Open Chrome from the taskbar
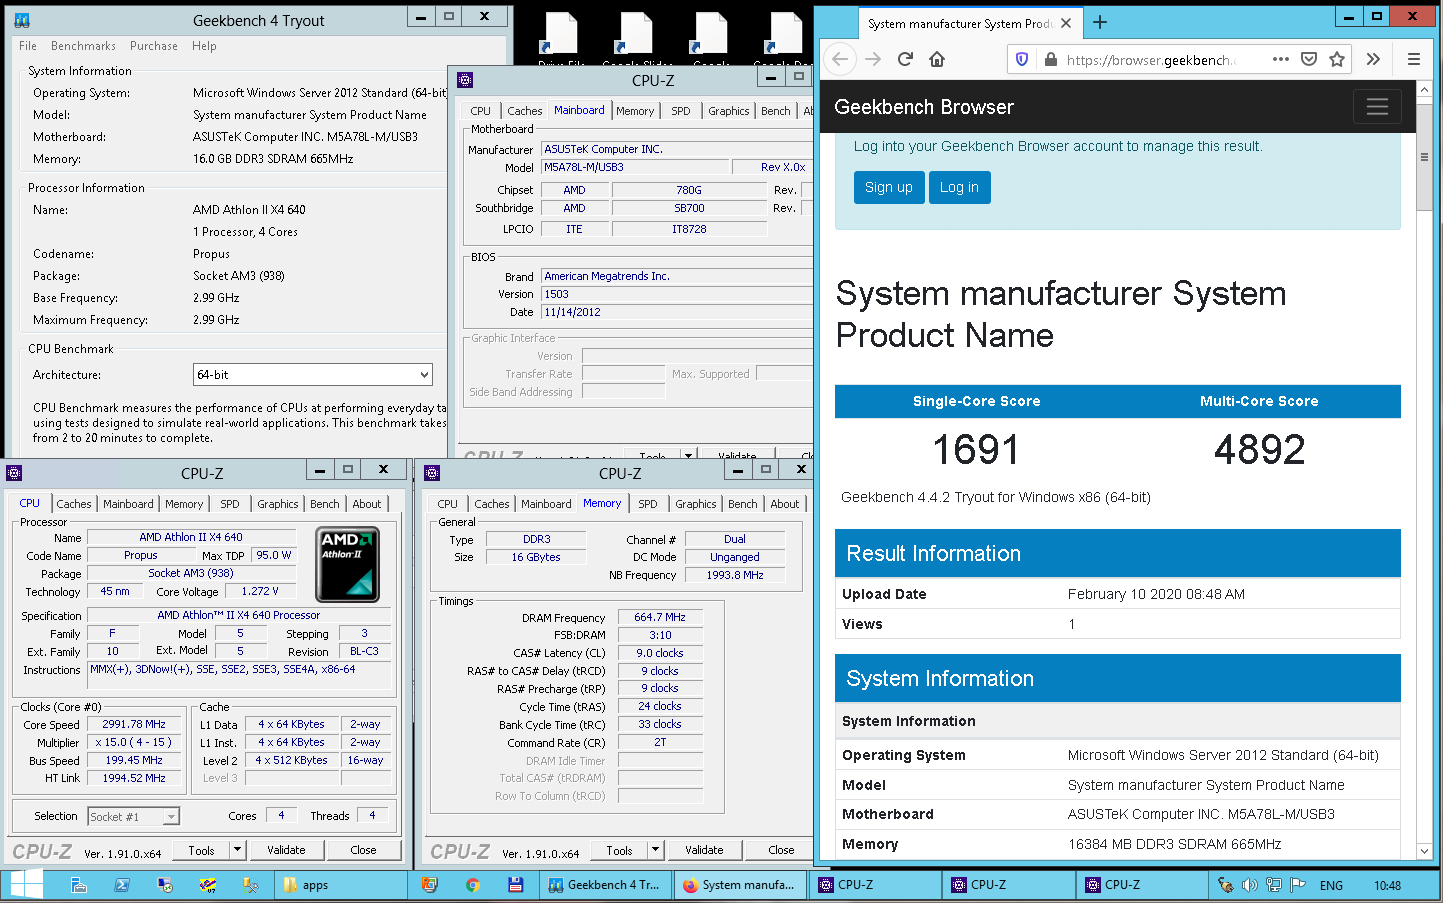This screenshot has width=1443, height=903. point(472,885)
